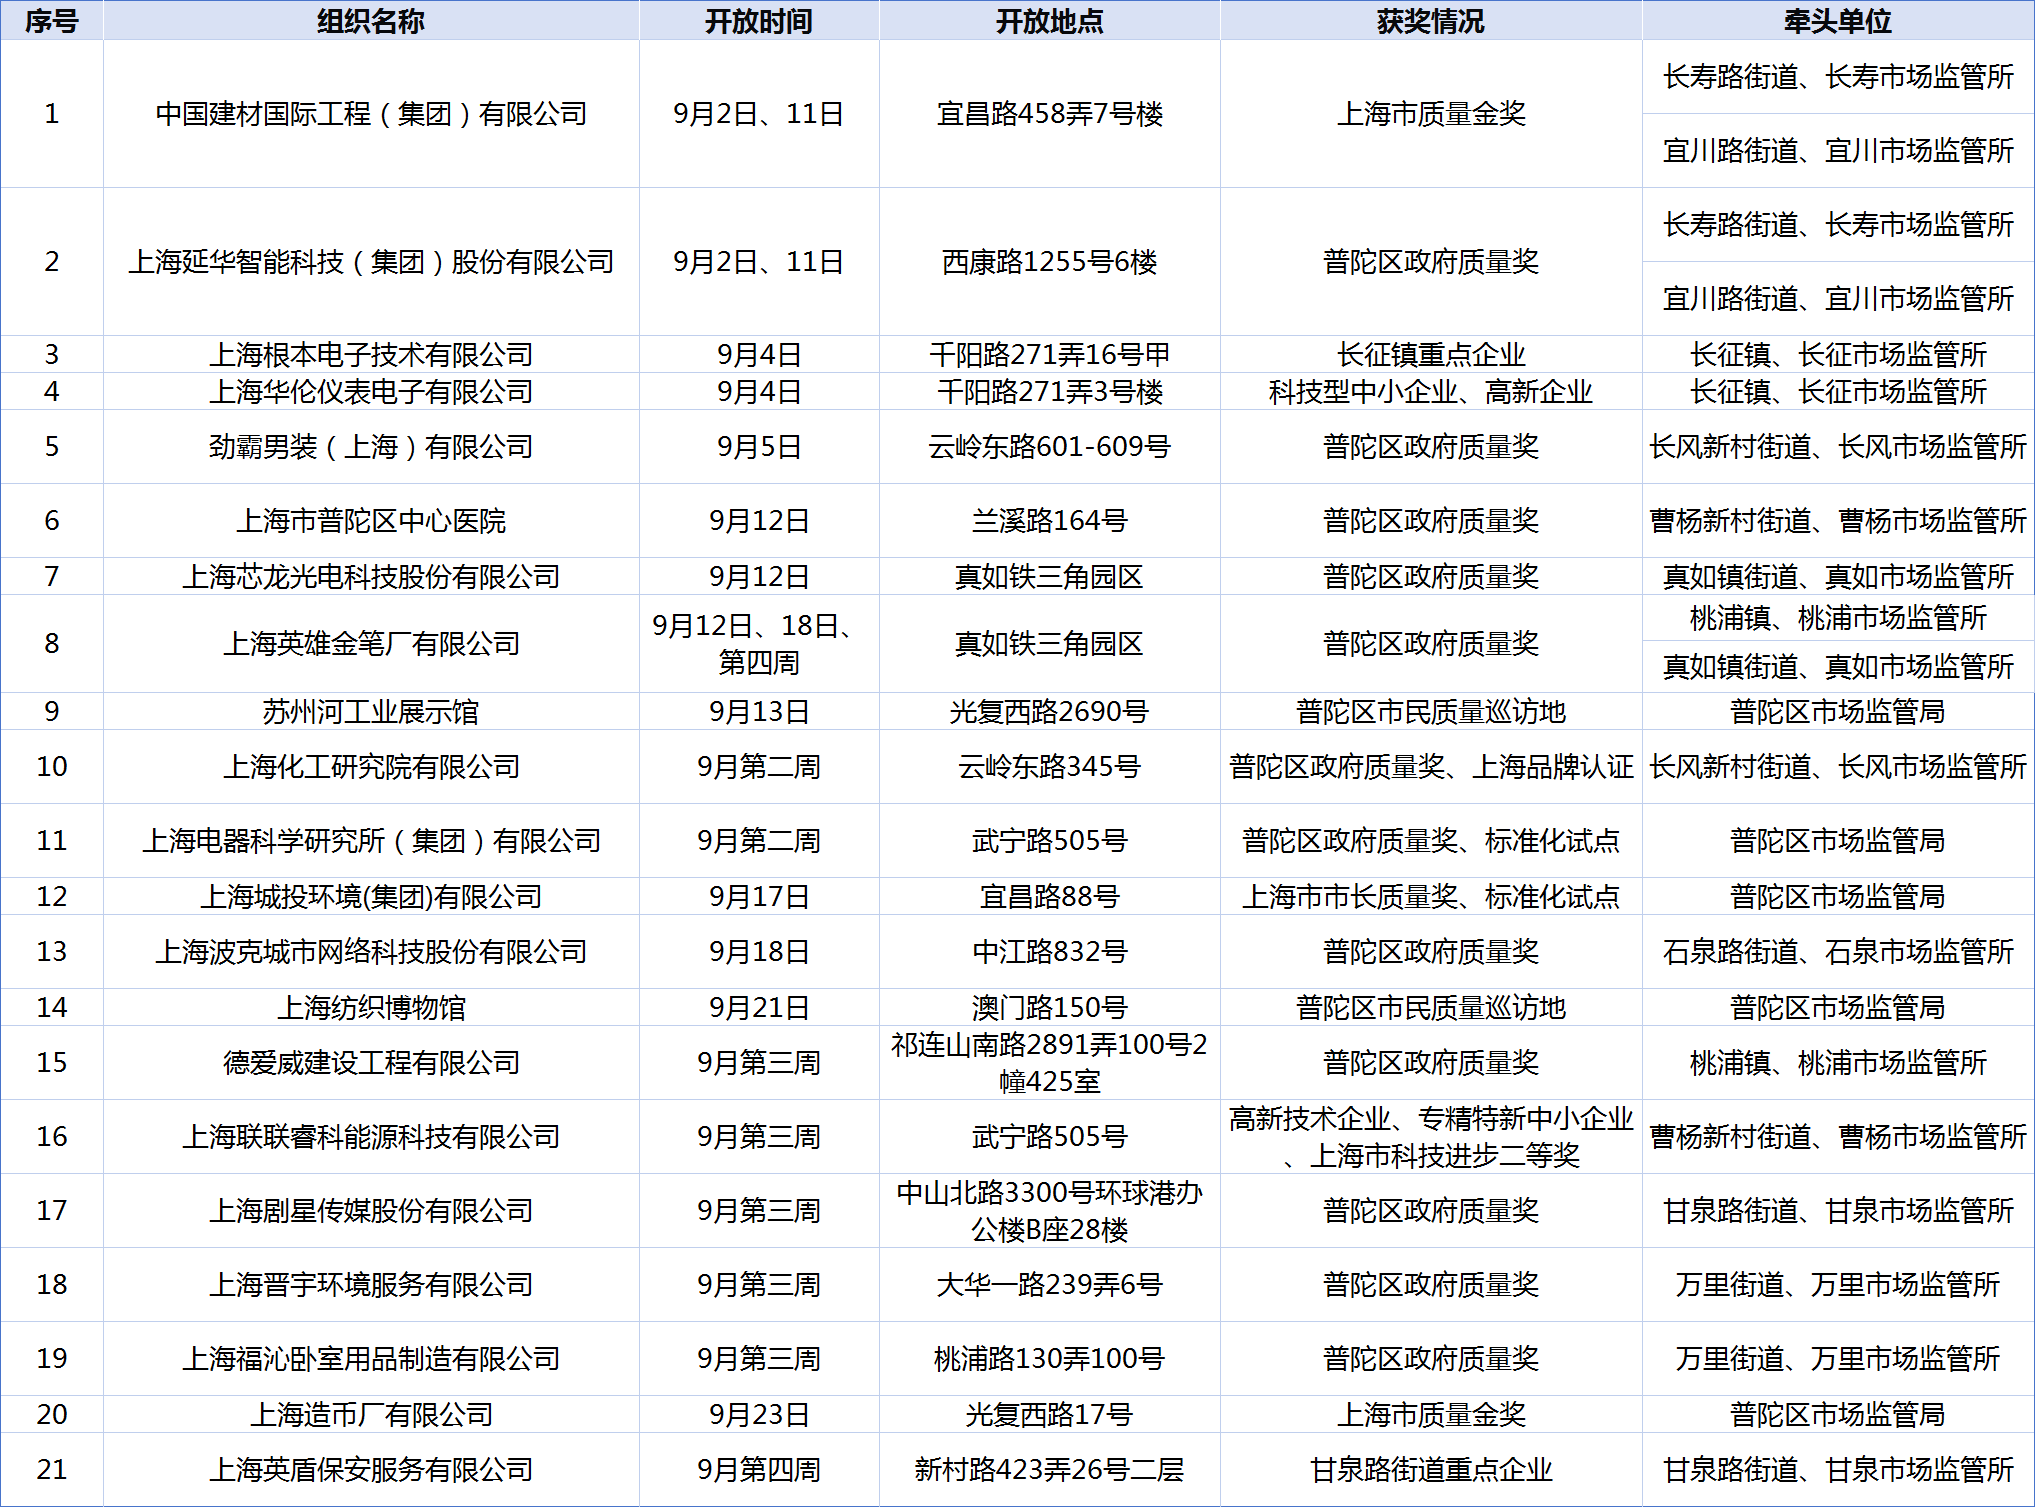Select the 开放地点 header cell
This screenshot has height=1508, width=2035.
click(1049, 21)
